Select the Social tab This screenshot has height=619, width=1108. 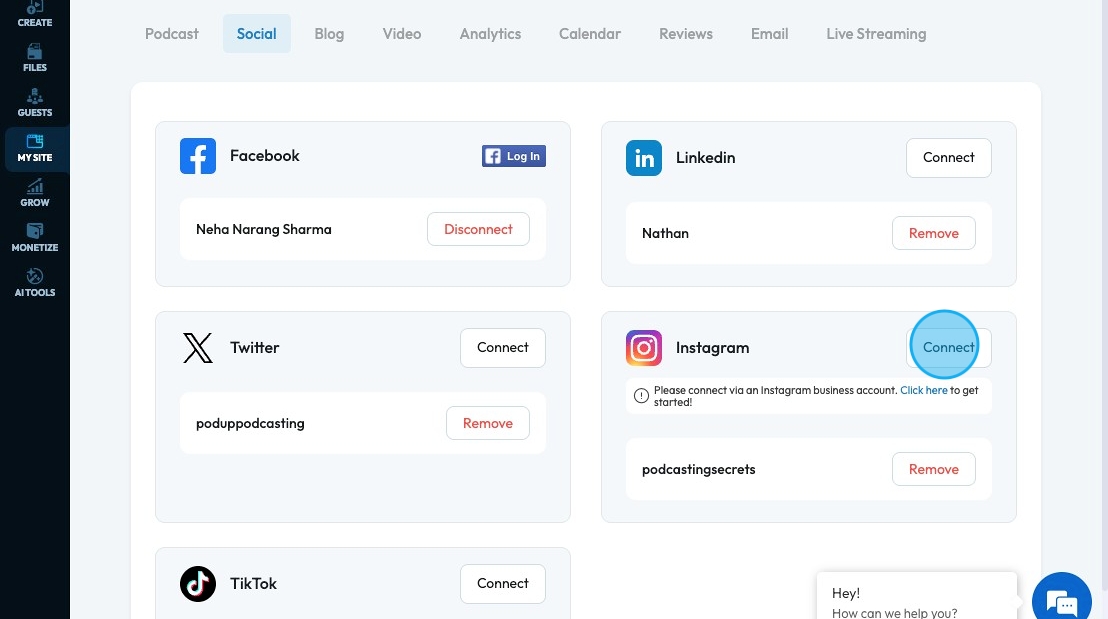257,34
